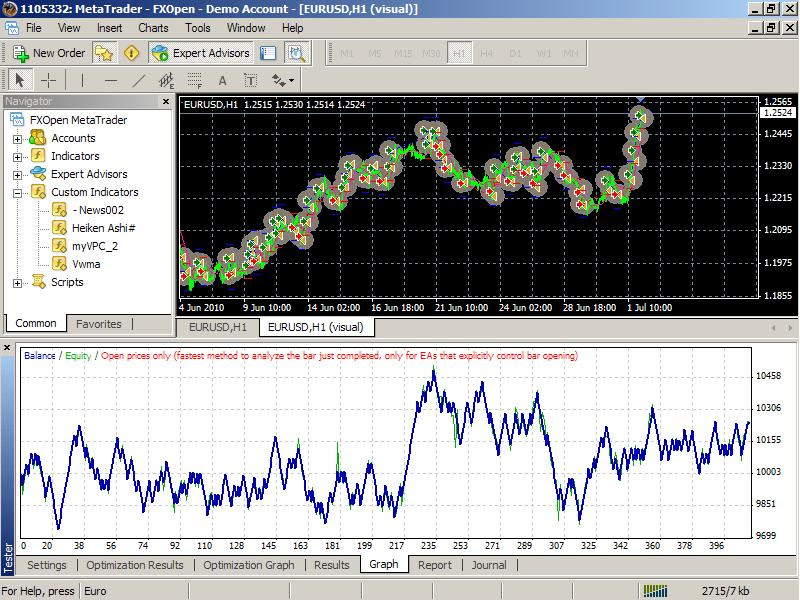This screenshot has height=600, width=800.
Task: Open the Market Watch star folder icon
Action: [x=104, y=53]
